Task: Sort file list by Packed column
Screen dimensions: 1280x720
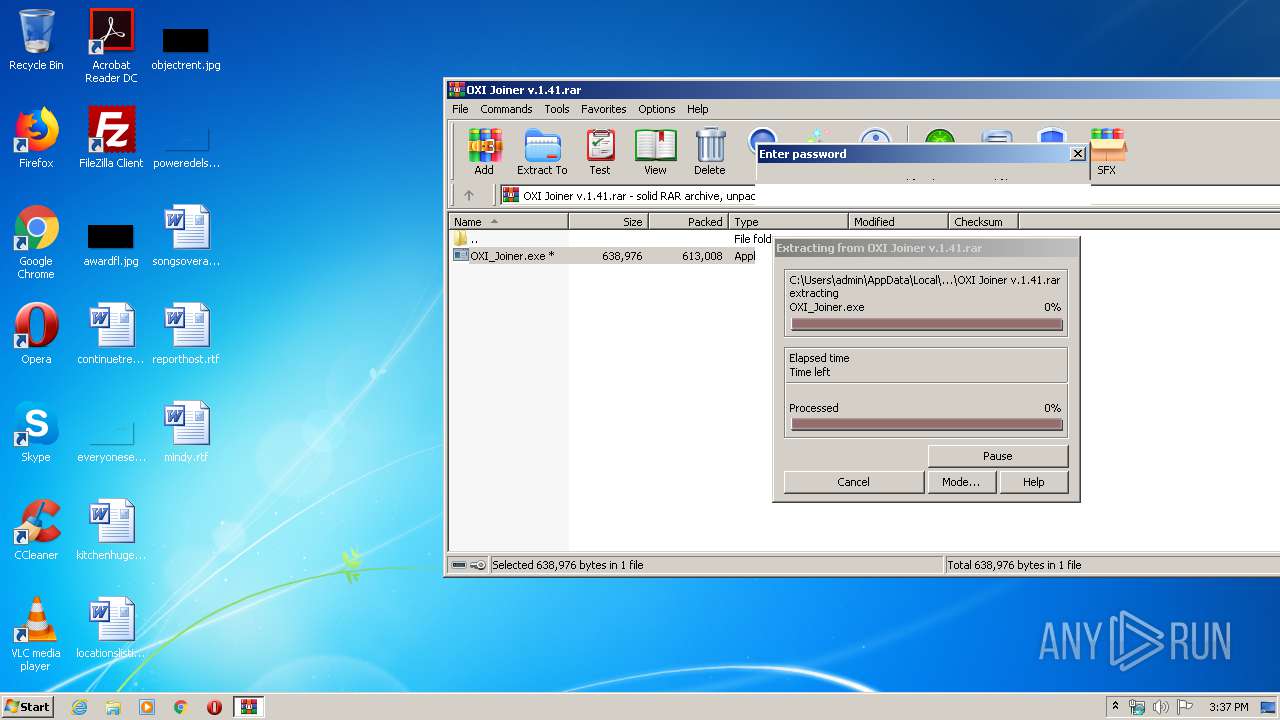Action: tap(689, 222)
